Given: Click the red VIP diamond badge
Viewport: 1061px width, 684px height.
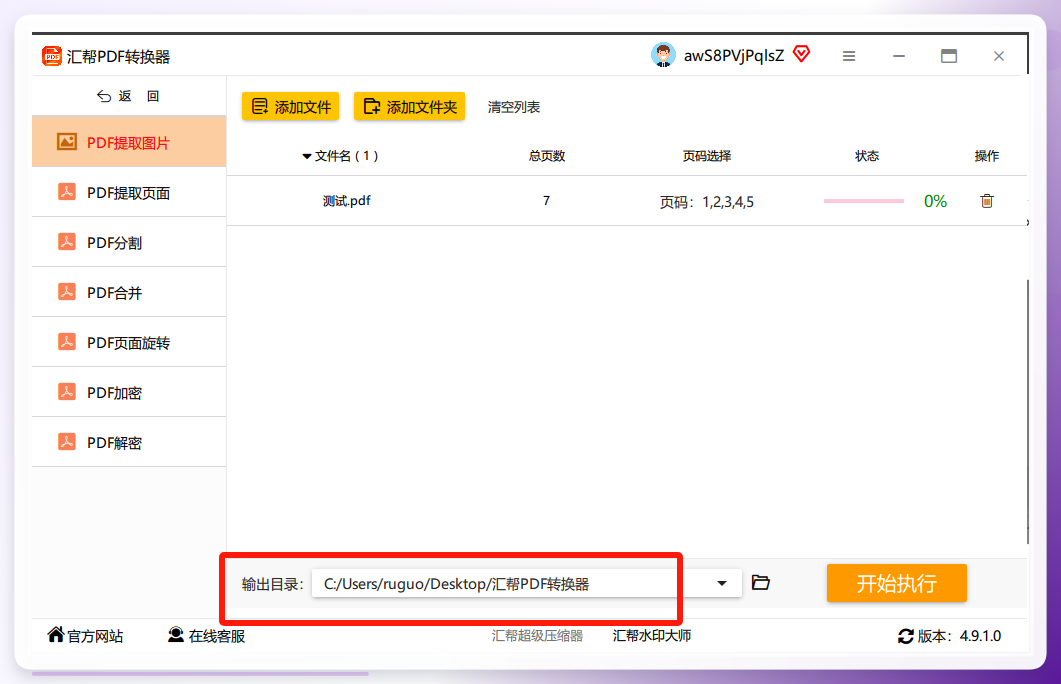Looking at the screenshot, I should (x=801, y=54).
